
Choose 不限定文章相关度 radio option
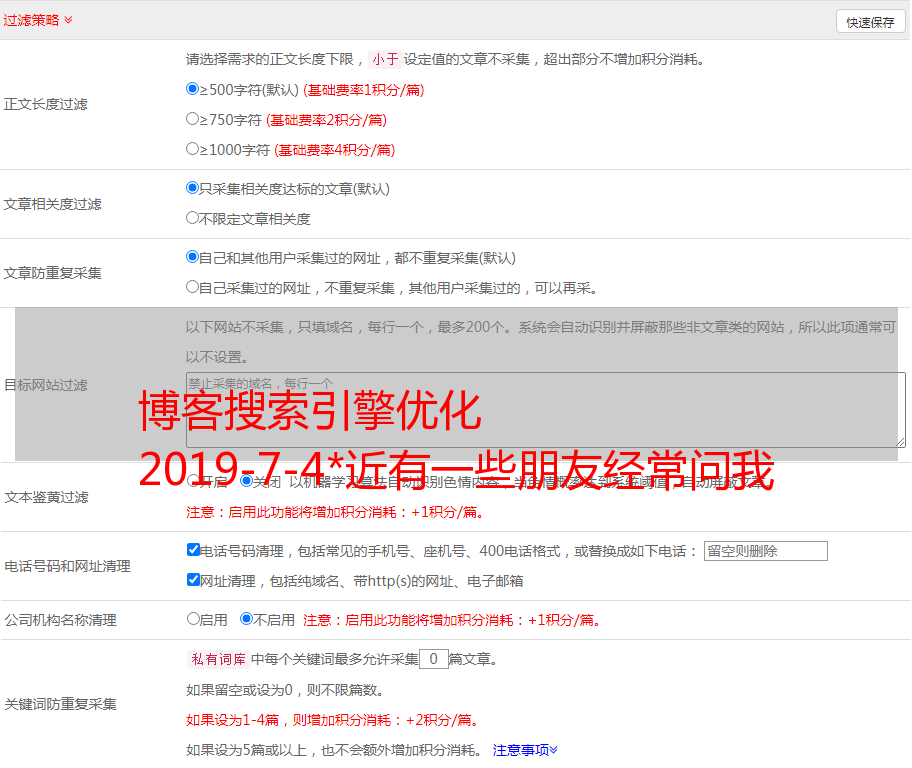(193, 218)
